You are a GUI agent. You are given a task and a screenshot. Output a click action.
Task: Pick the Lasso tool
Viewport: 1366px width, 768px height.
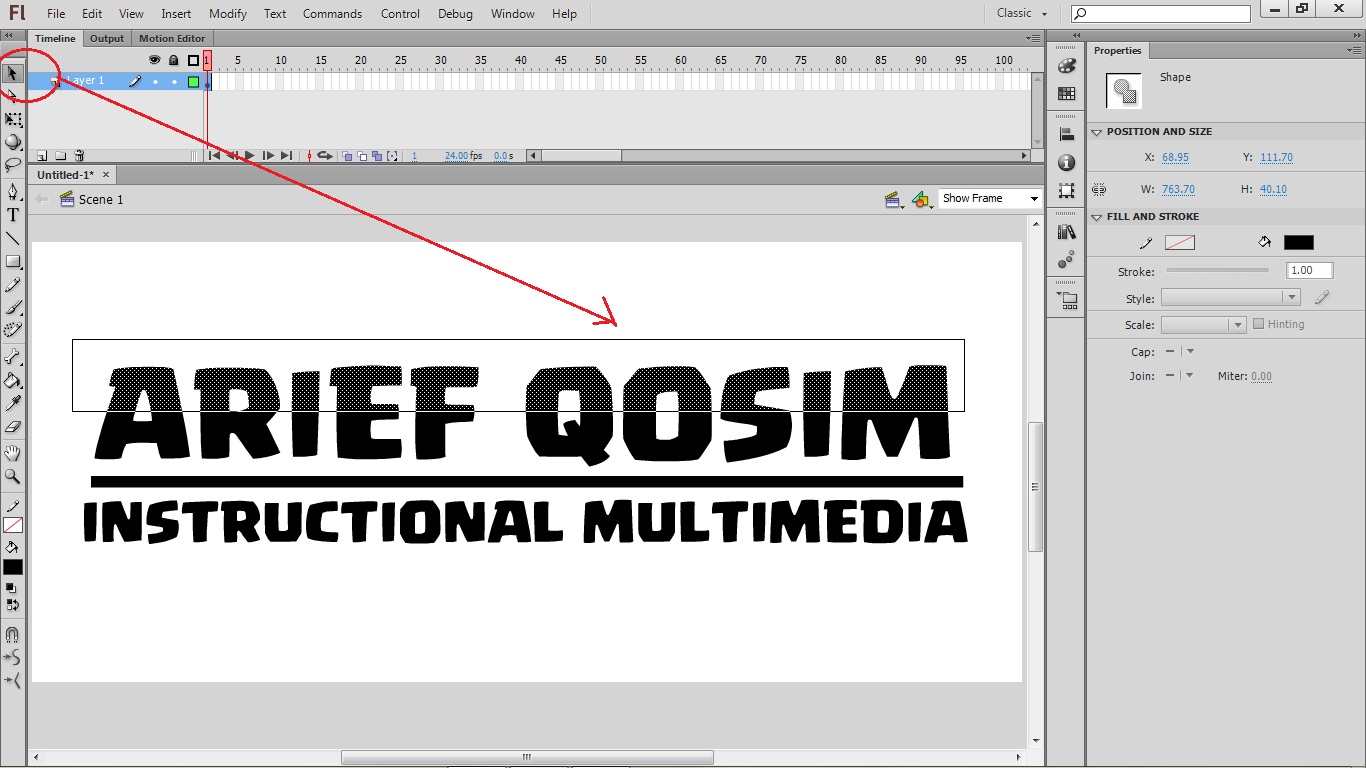point(13,164)
